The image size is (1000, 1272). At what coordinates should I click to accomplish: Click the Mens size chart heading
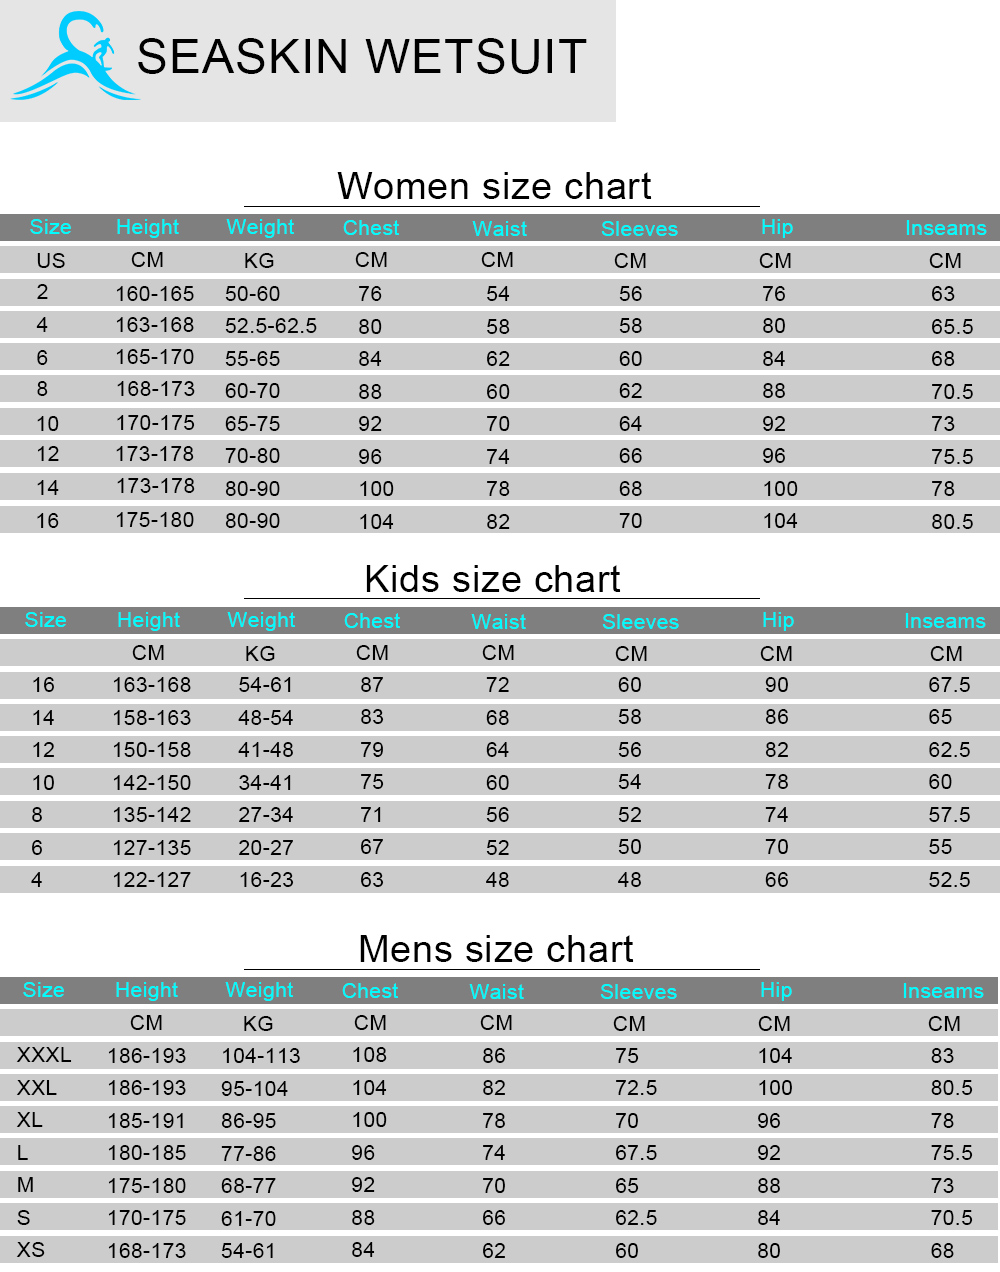point(496,949)
